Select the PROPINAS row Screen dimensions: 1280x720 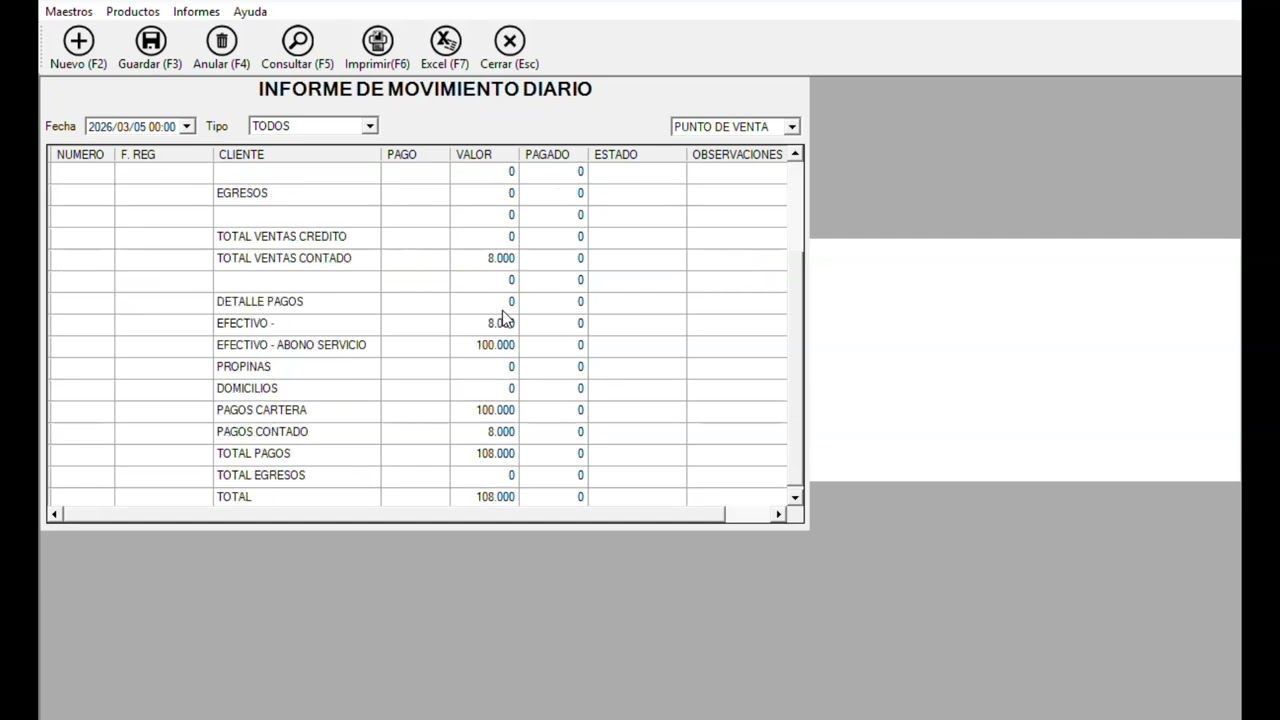coord(417,367)
